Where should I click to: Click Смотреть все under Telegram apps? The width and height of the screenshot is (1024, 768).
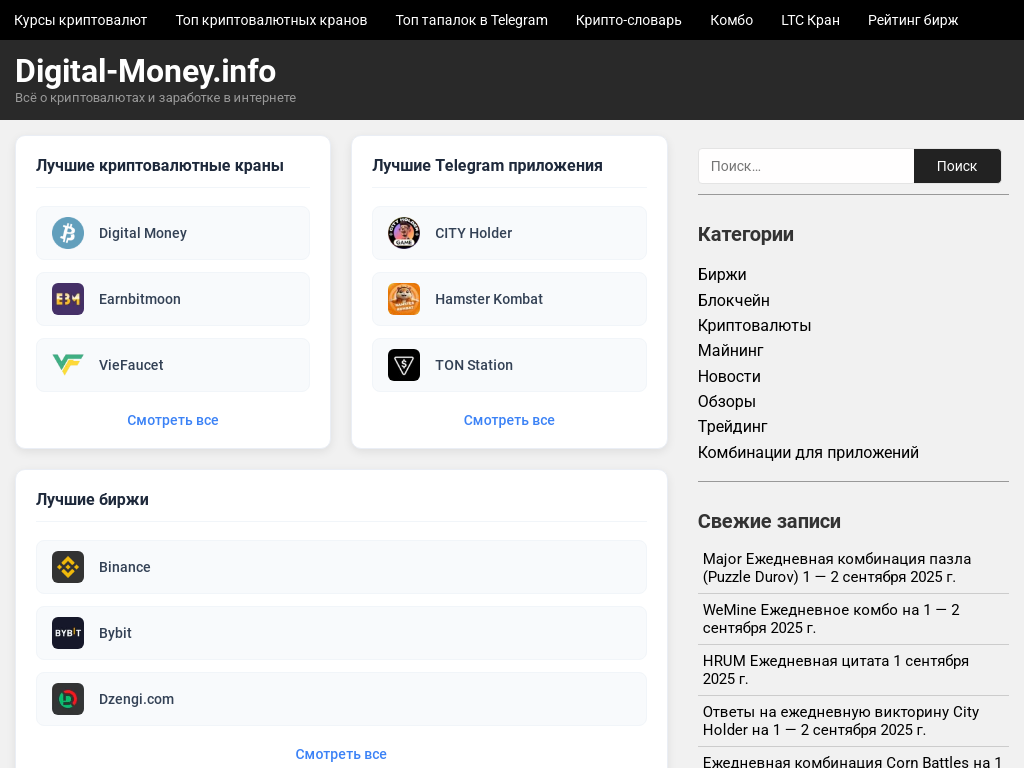pos(509,420)
